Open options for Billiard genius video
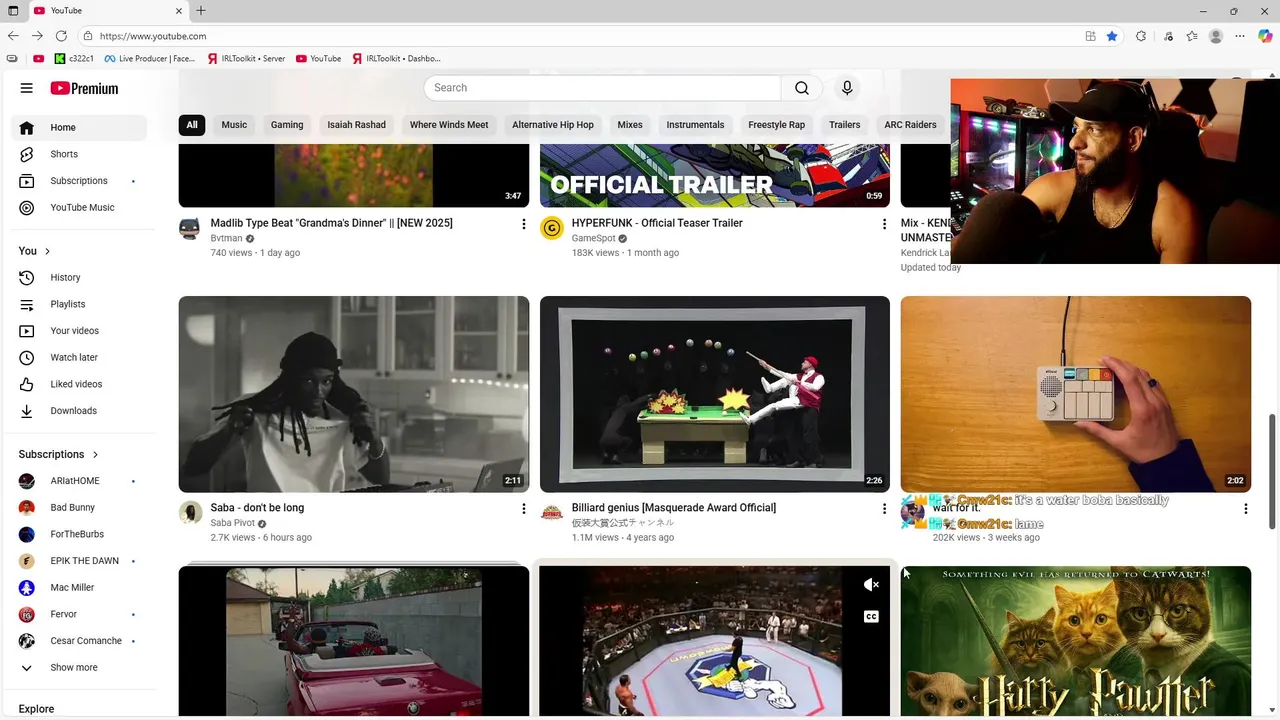 pos(884,509)
